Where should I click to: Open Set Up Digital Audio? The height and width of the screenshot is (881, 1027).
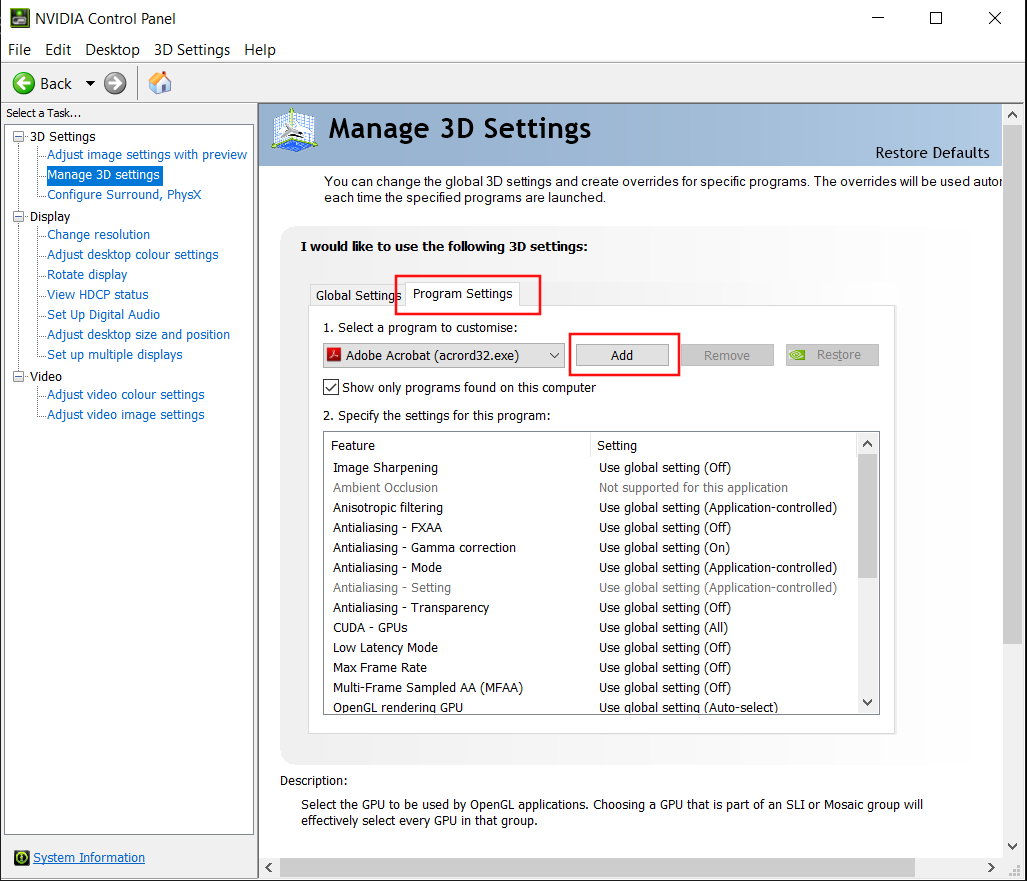pyautogui.click(x=103, y=314)
